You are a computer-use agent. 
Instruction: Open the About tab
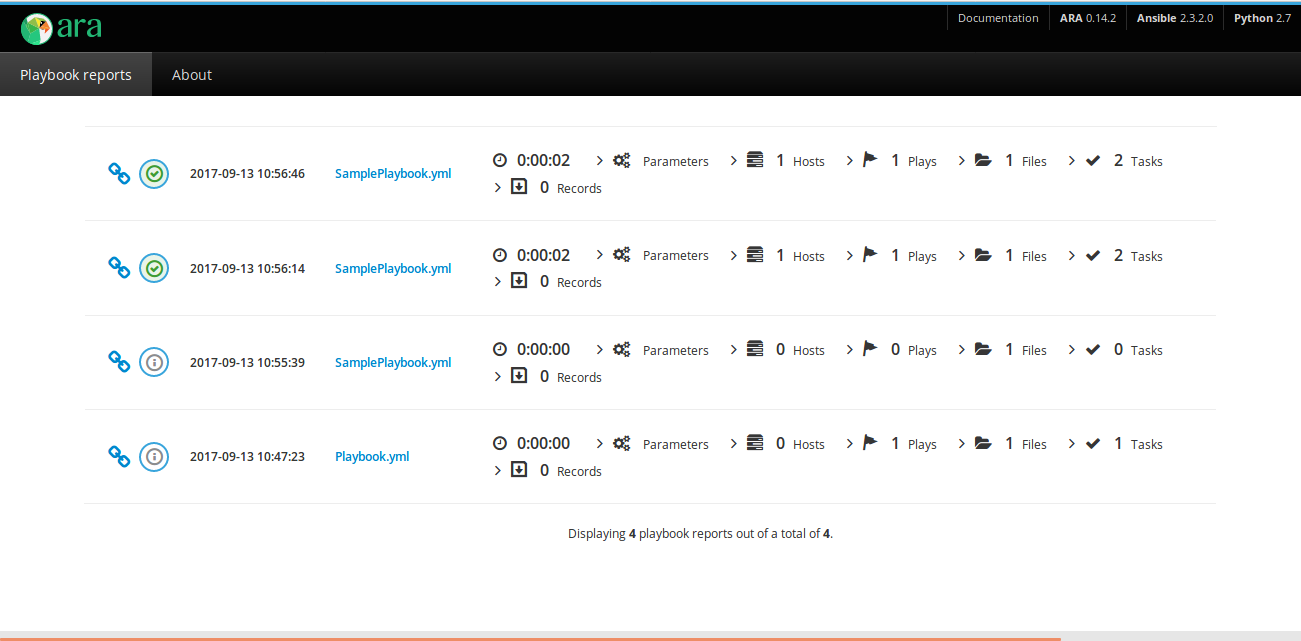click(x=191, y=74)
